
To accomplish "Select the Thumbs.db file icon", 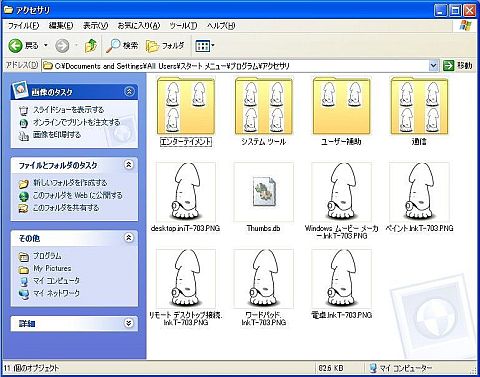I will (x=264, y=192).
